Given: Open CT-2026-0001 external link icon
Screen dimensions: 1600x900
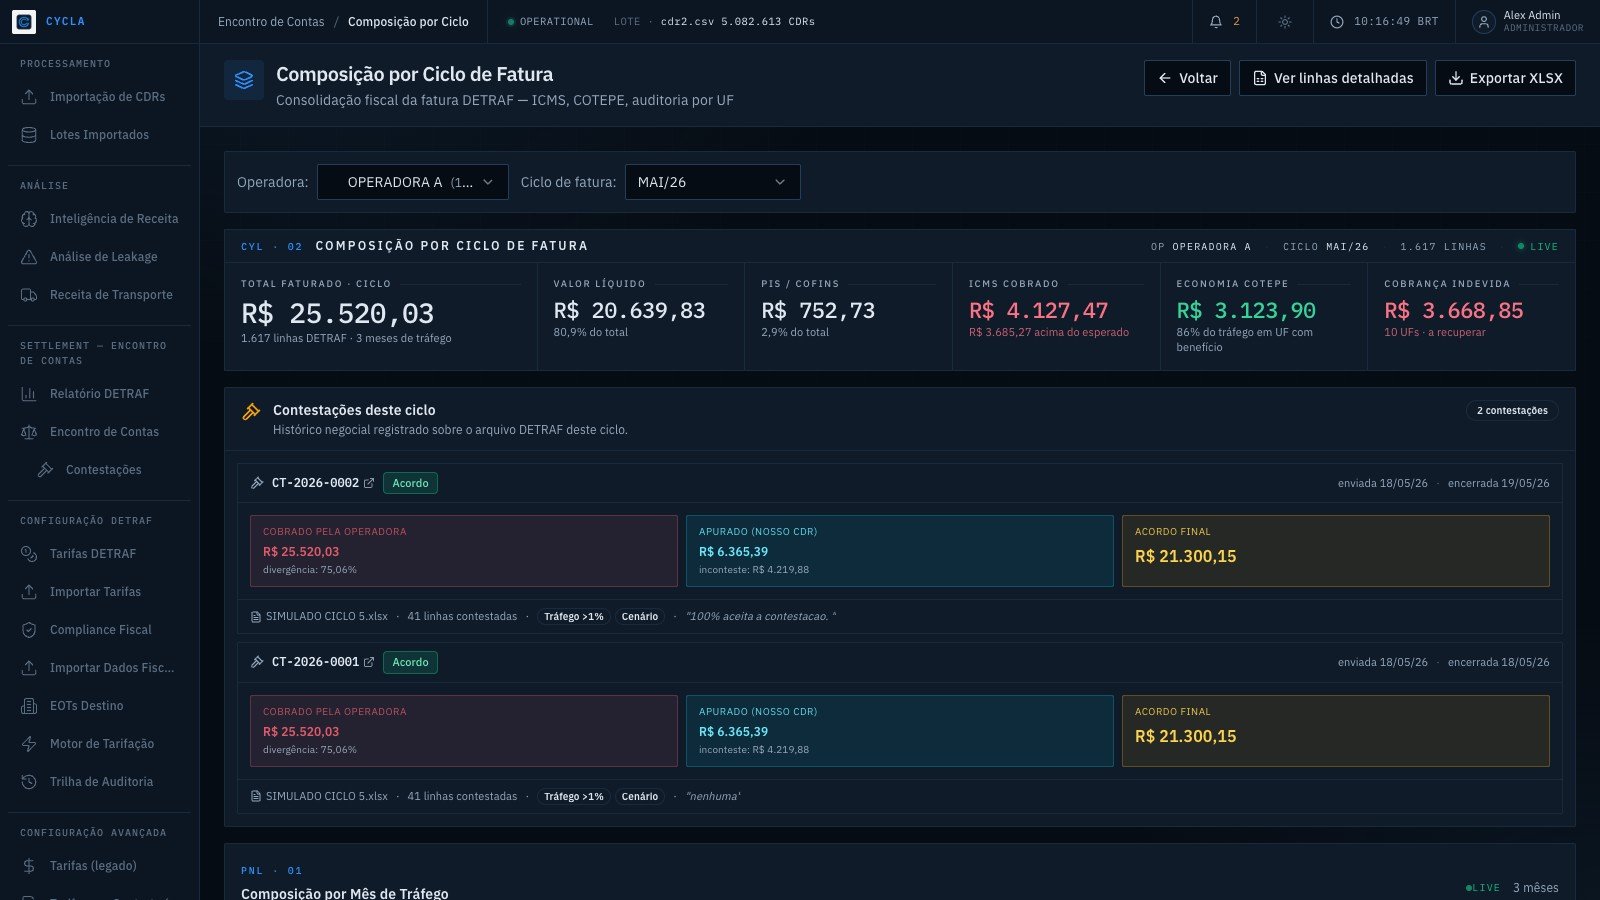Looking at the screenshot, I should click(369, 662).
